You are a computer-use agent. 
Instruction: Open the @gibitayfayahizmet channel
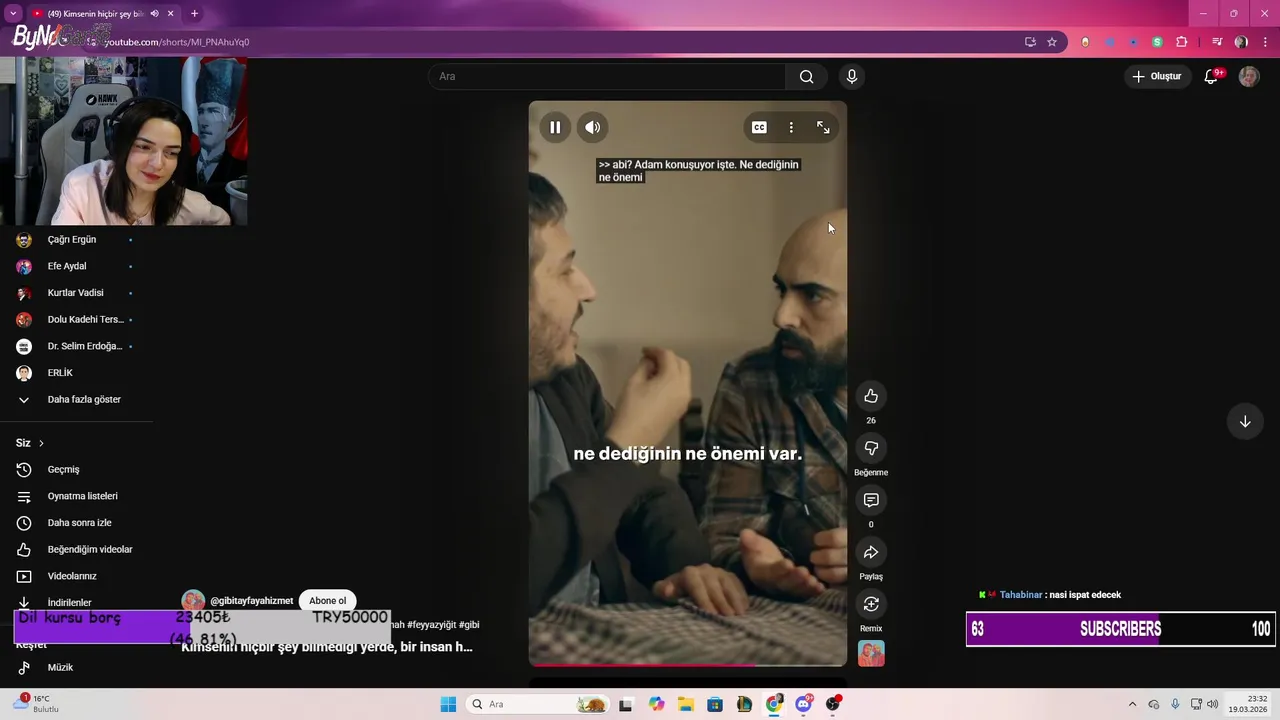tap(251, 601)
